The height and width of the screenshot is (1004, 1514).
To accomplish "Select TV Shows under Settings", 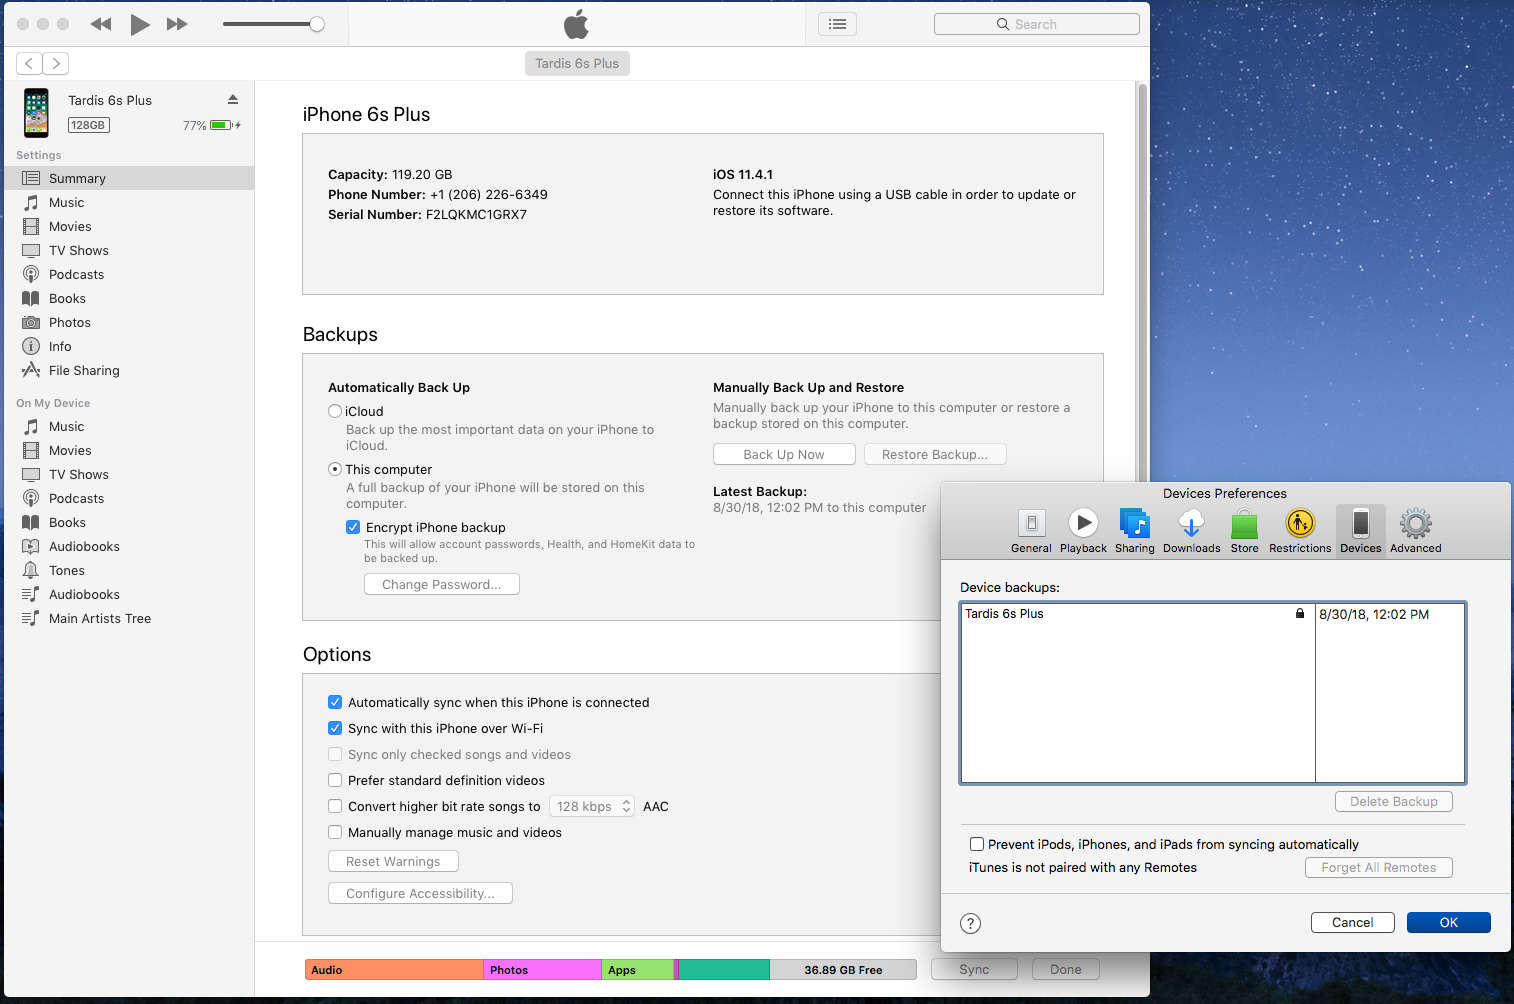I will [x=127, y=250].
